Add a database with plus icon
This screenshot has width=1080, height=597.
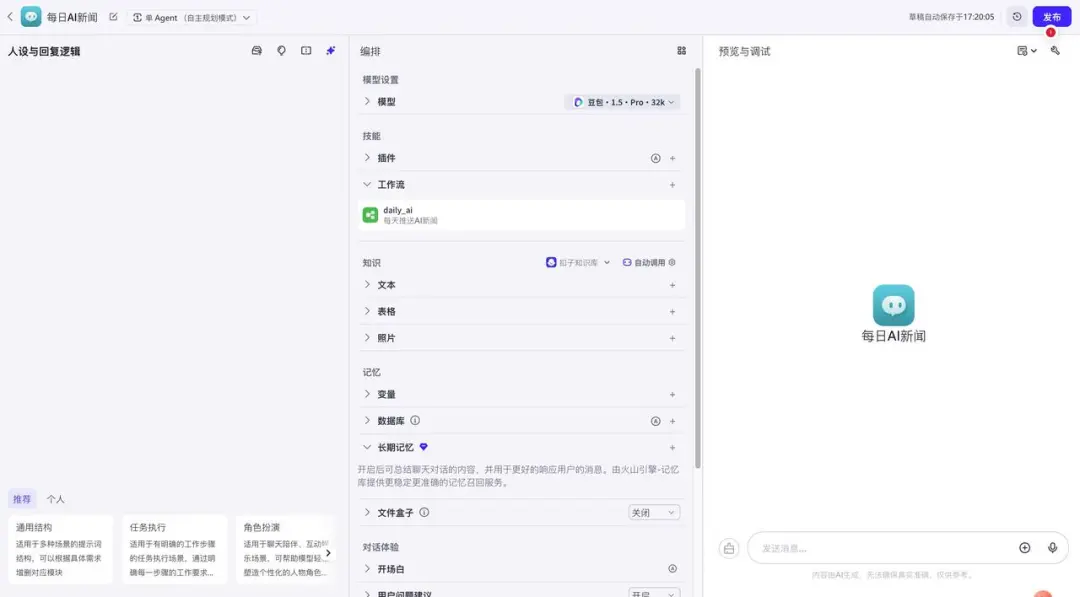(x=672, y=421)
